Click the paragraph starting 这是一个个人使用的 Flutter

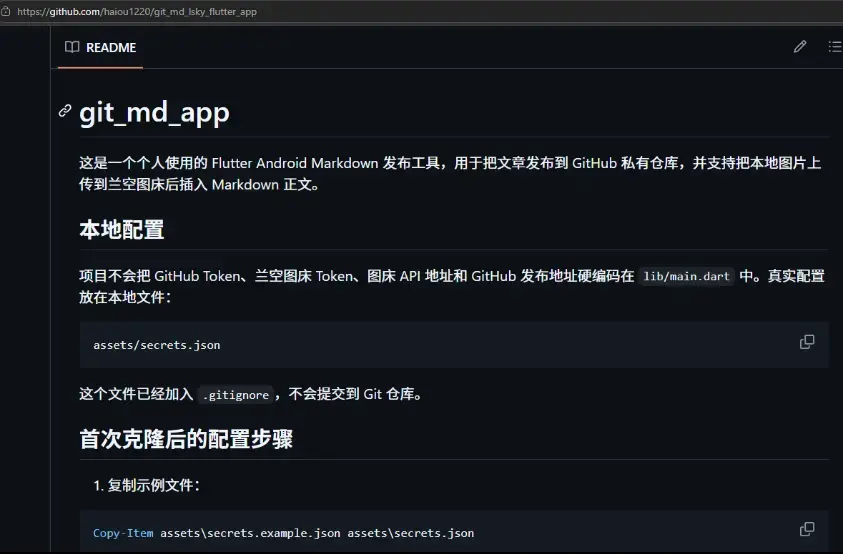(450, 174)
